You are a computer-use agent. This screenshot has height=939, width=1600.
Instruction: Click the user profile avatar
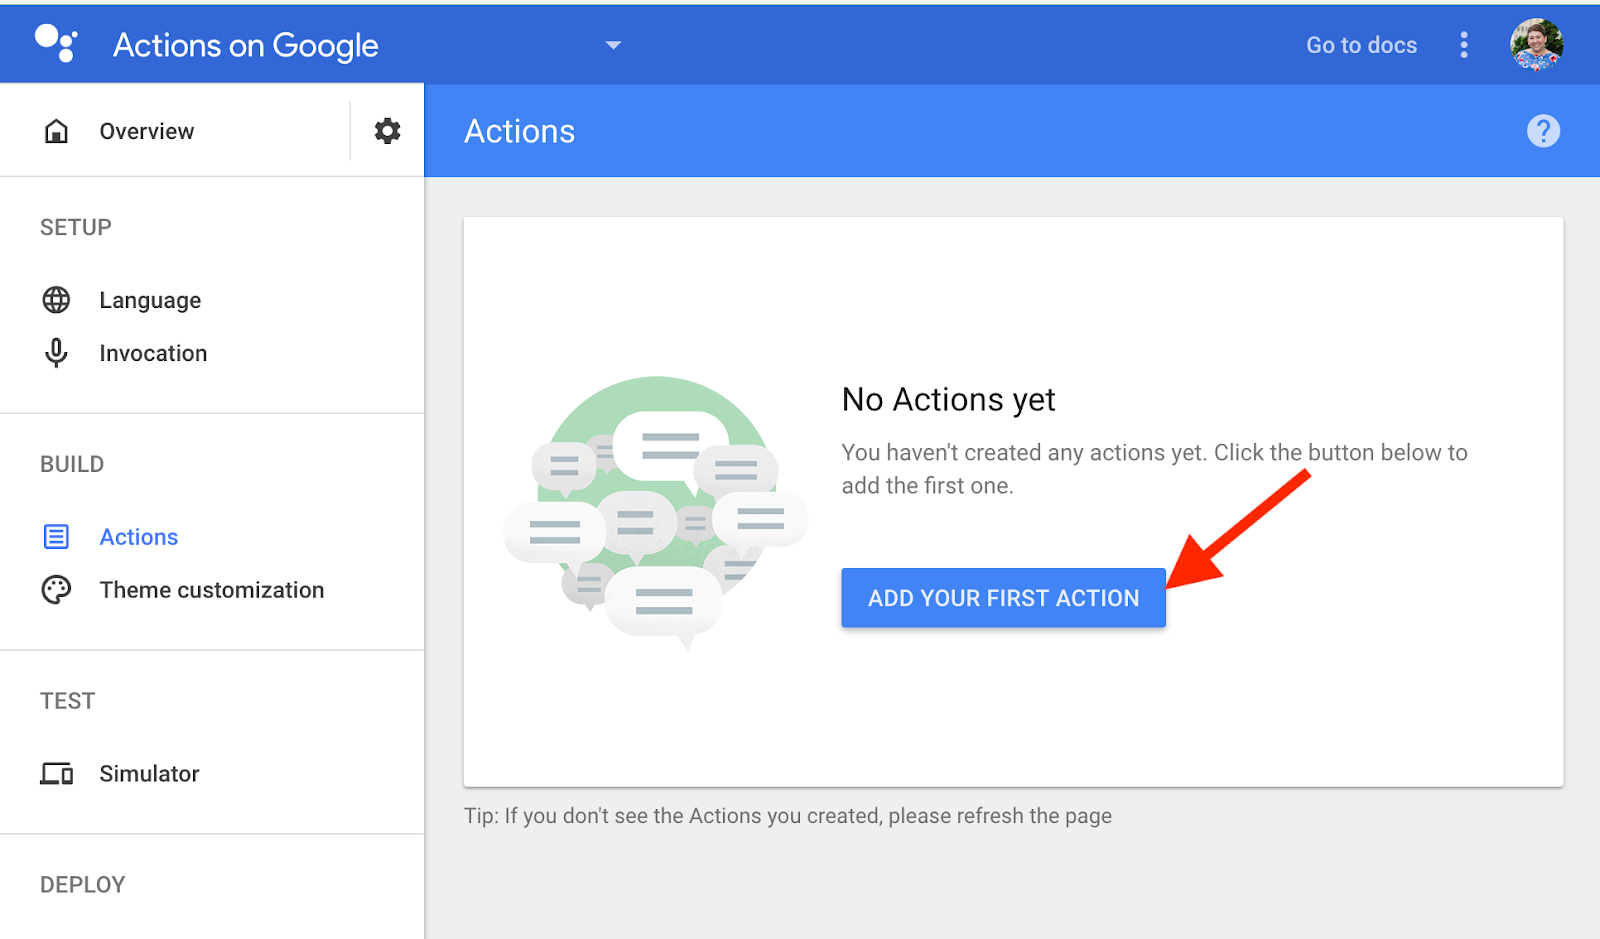1537,45
